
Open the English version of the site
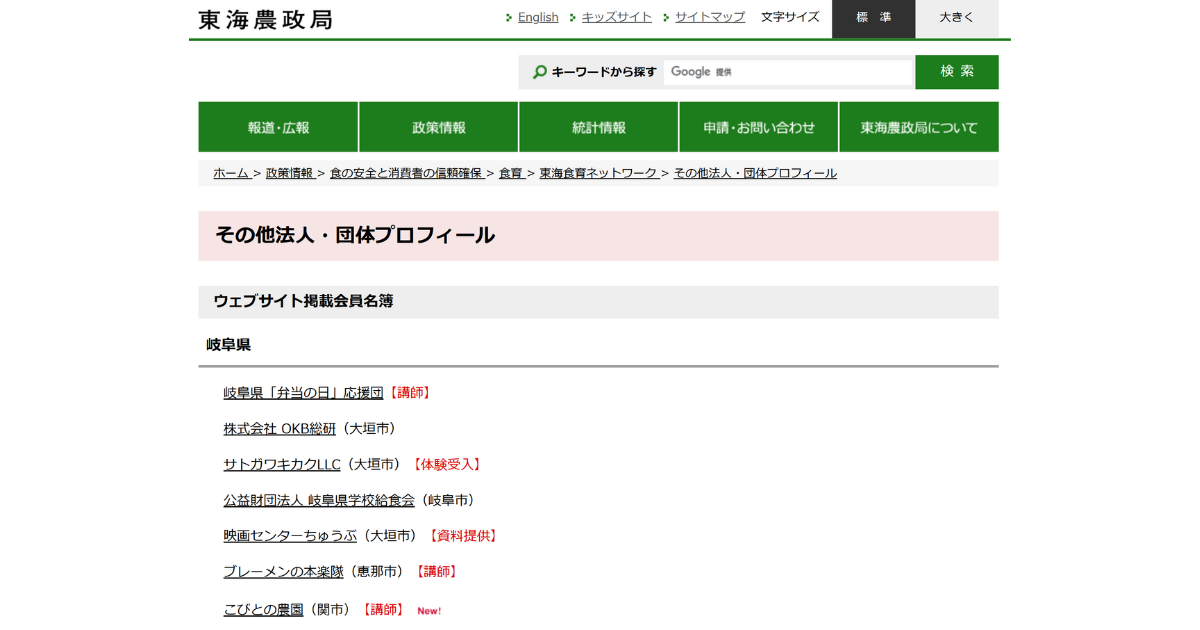tap(537, 17)
